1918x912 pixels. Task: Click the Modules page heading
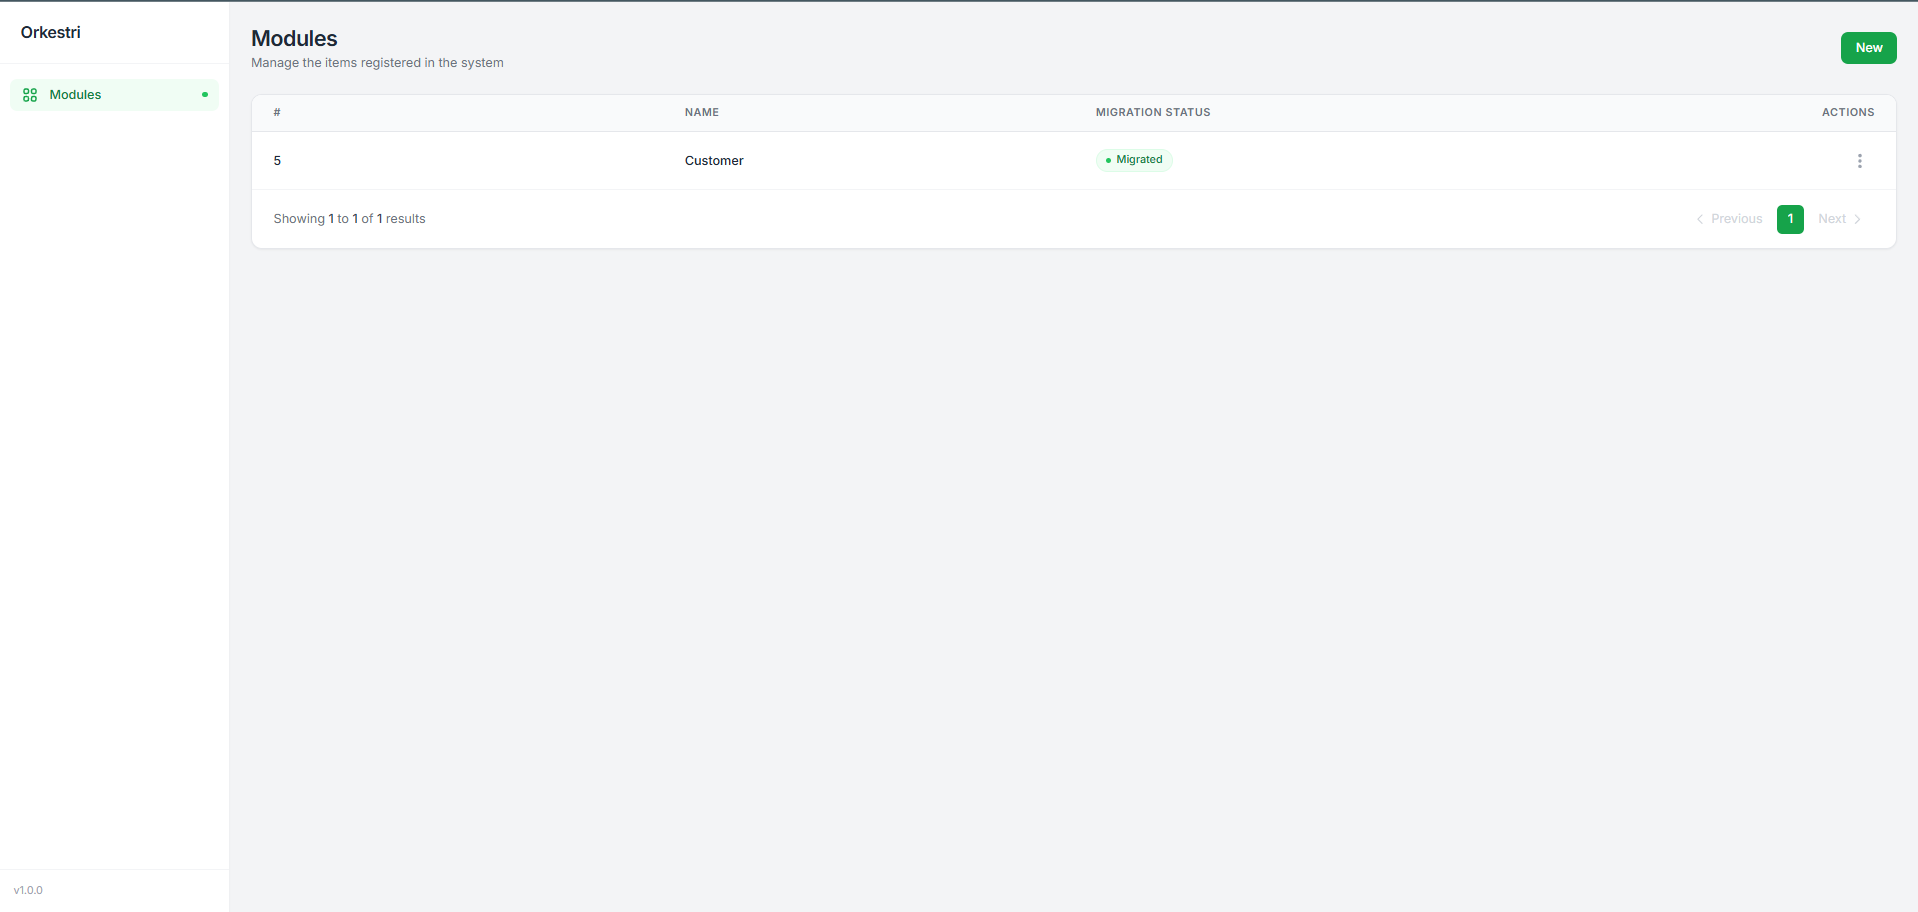[x=294, y=38]
